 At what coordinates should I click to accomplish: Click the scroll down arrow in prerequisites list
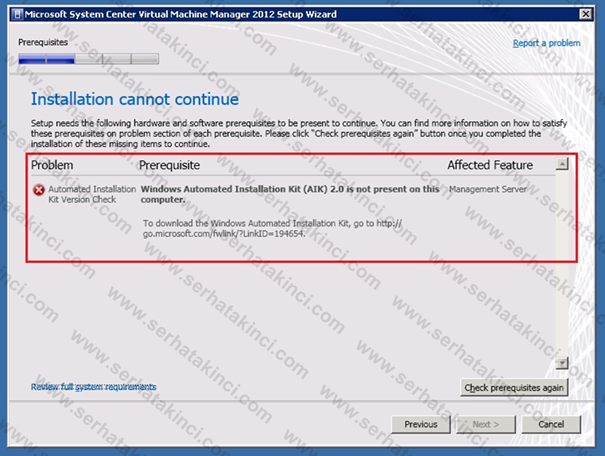point(562,363)
